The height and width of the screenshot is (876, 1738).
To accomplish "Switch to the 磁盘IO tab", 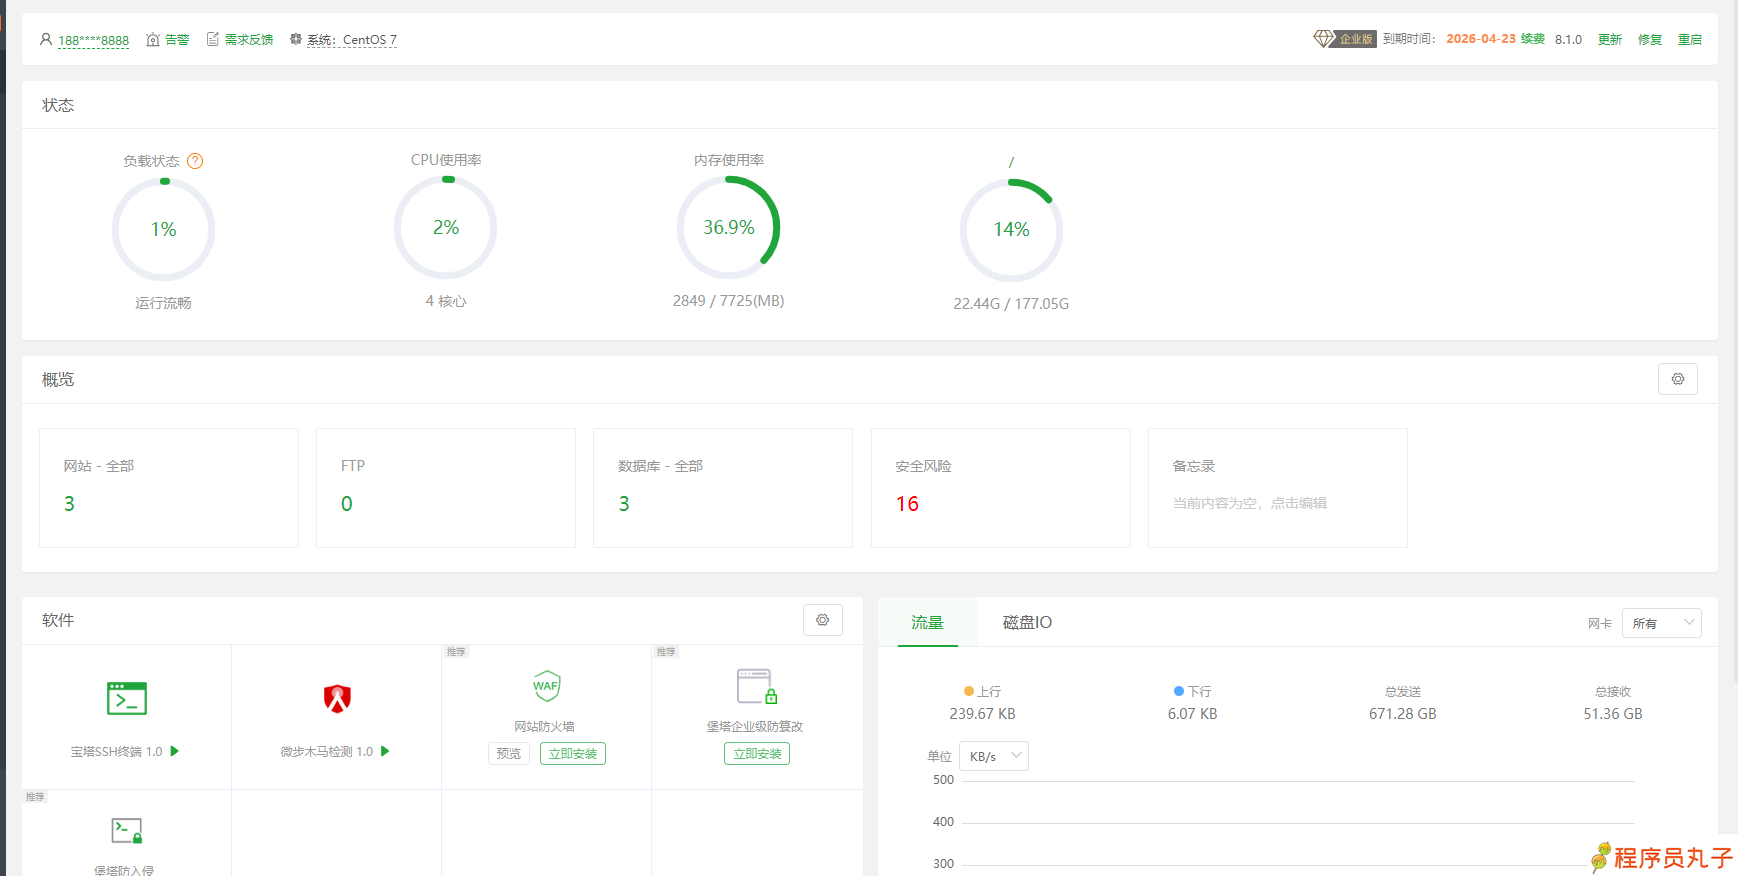I will (1027, 623).
